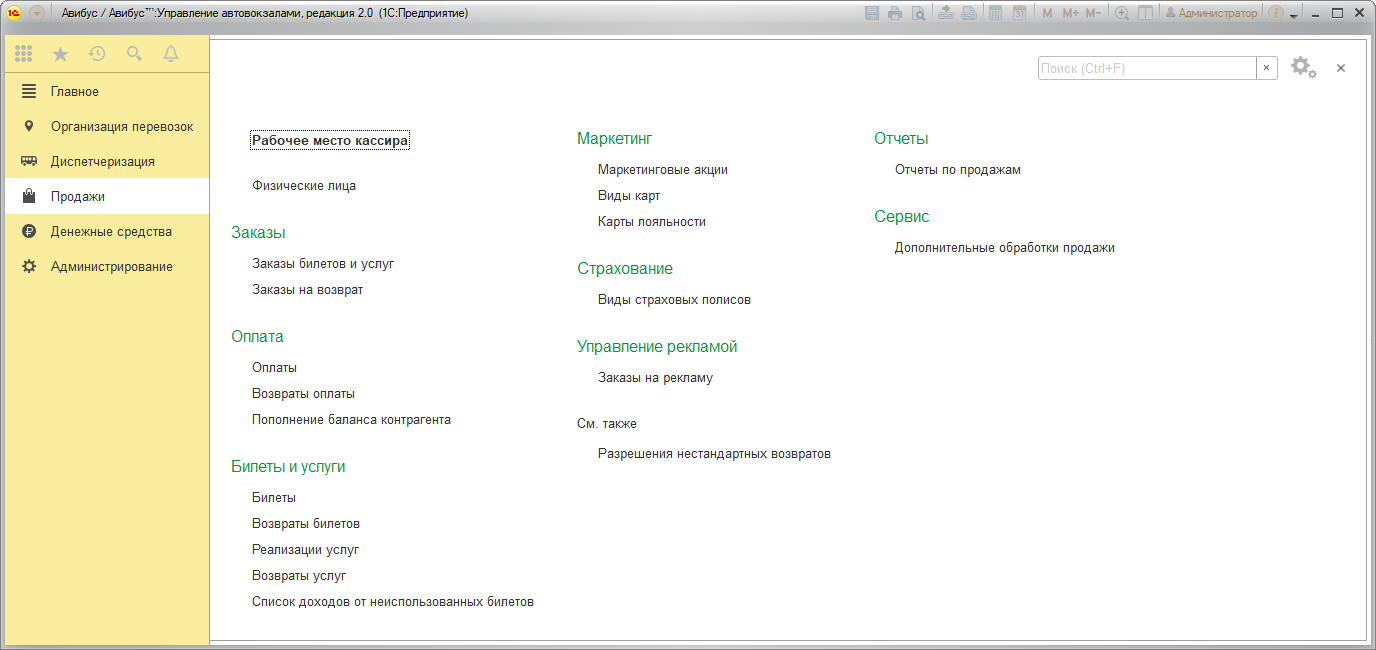Open Favorites star icon
1376x650 pixels.
(60, 54)
